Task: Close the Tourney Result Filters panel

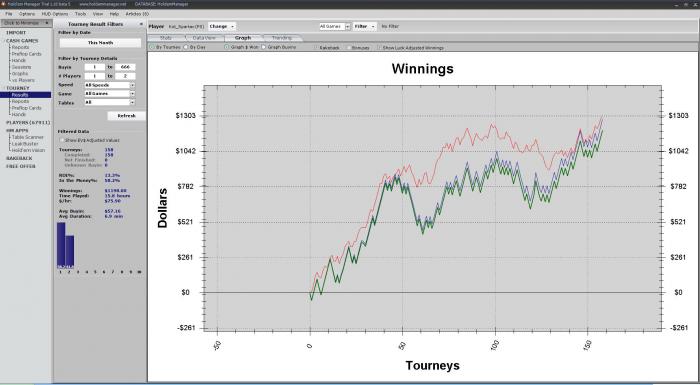Action: (142, 24)
